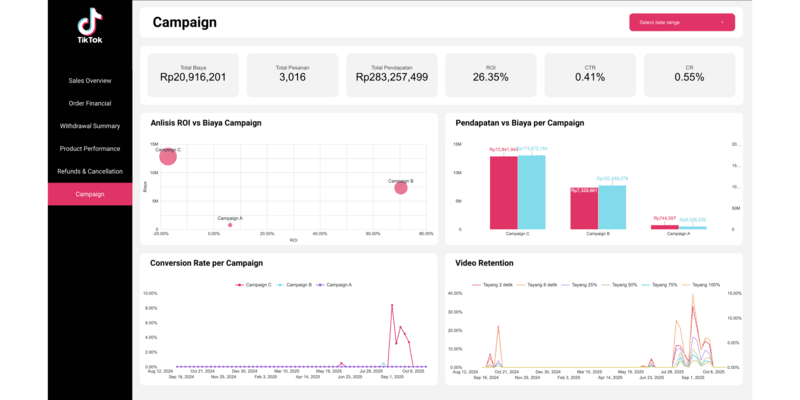Open Order Financial in sidebar
Image resolution: width=800 pixels, height=400 pixels.
click(89, 103)
